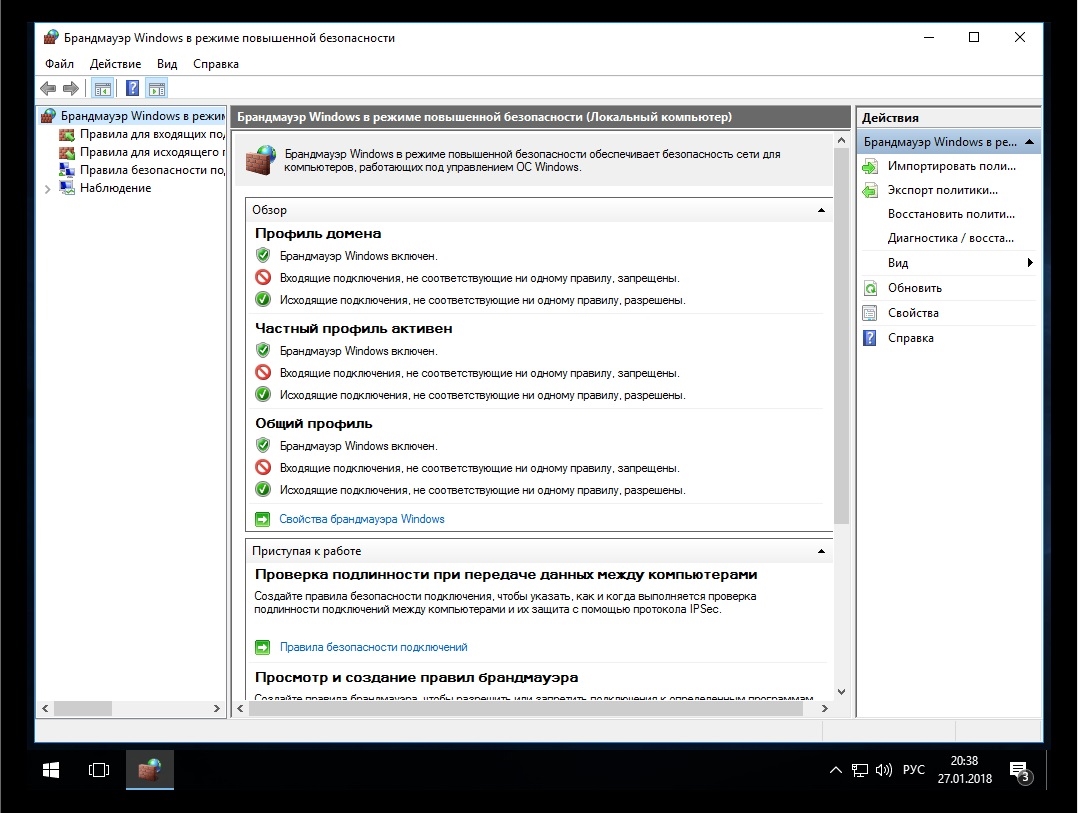
Task: Open Правила безопасности подключений link
Action: click(x=374, y=647)
